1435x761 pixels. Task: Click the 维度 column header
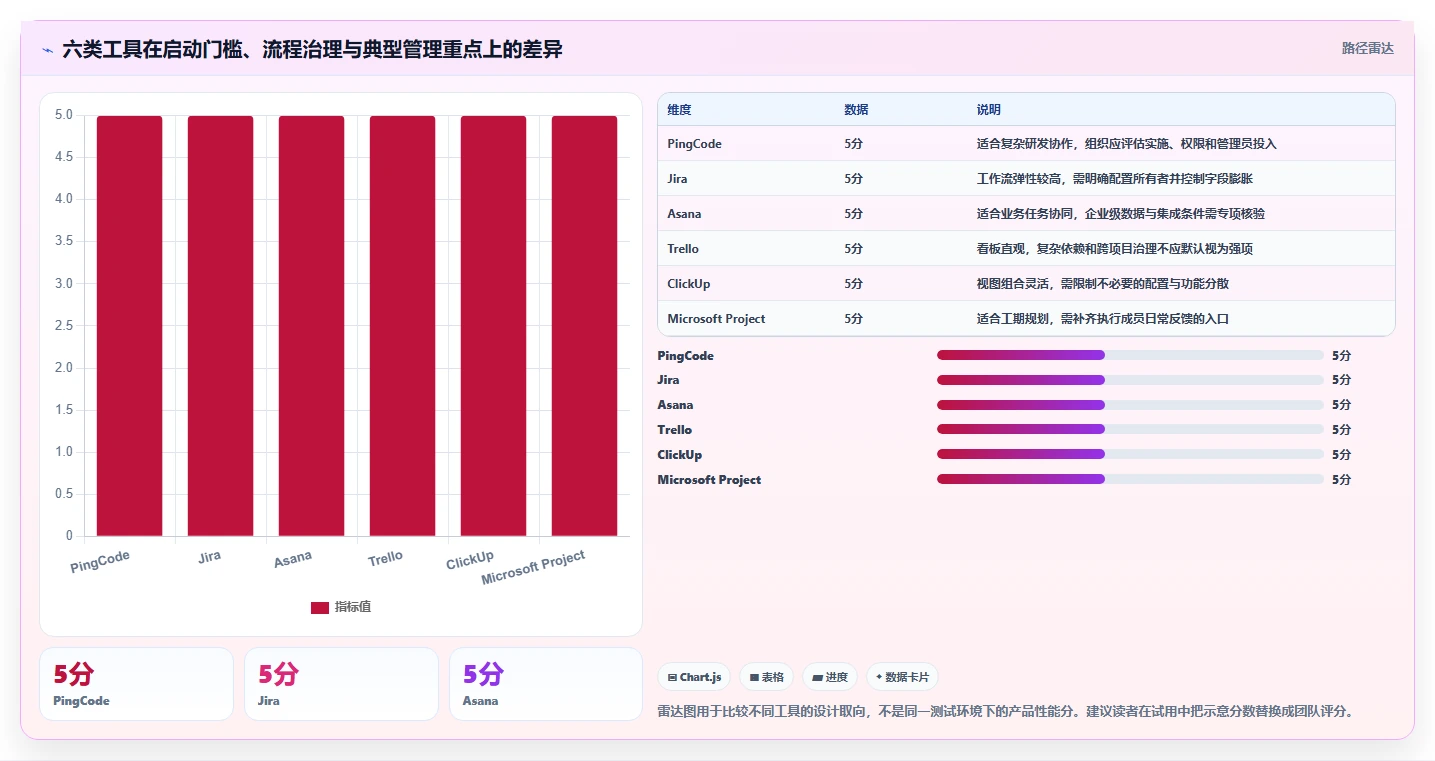[679, 110]
